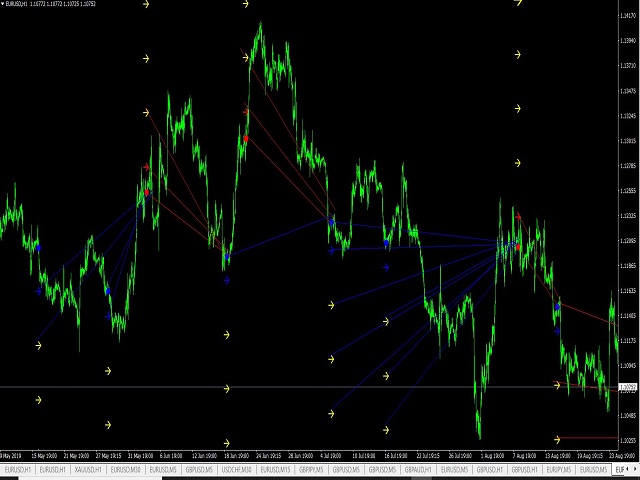
Task: Click the horizontal scrollbar thumb at bottom
Action: coord(90,478)
